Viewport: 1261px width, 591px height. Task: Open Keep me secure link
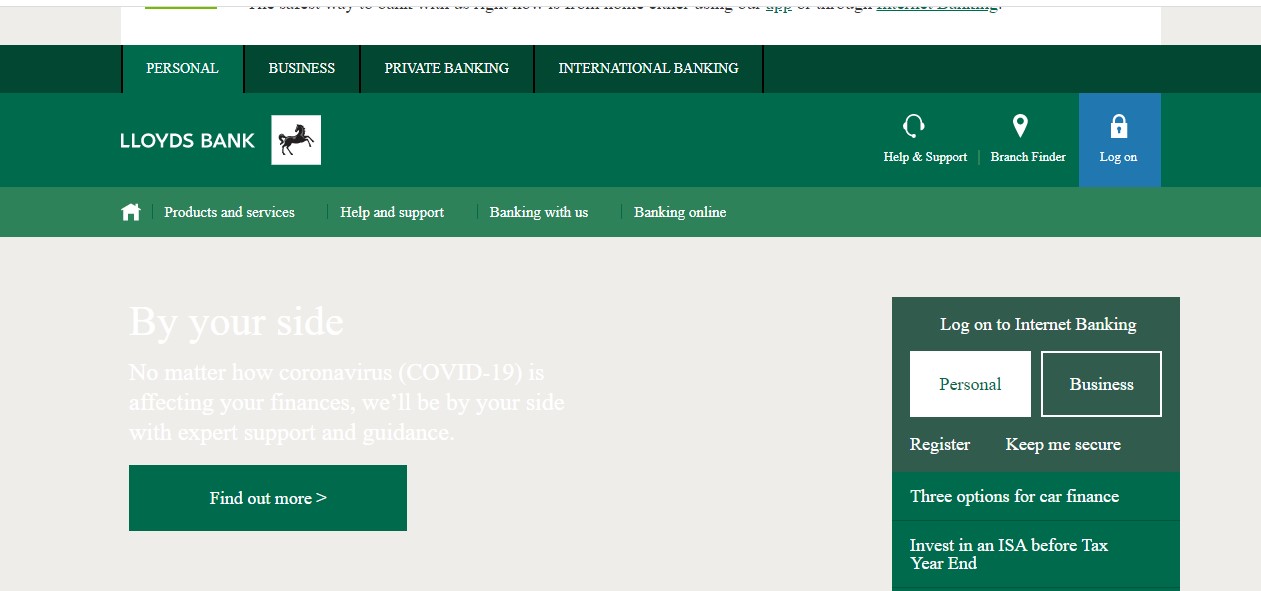1063,445
